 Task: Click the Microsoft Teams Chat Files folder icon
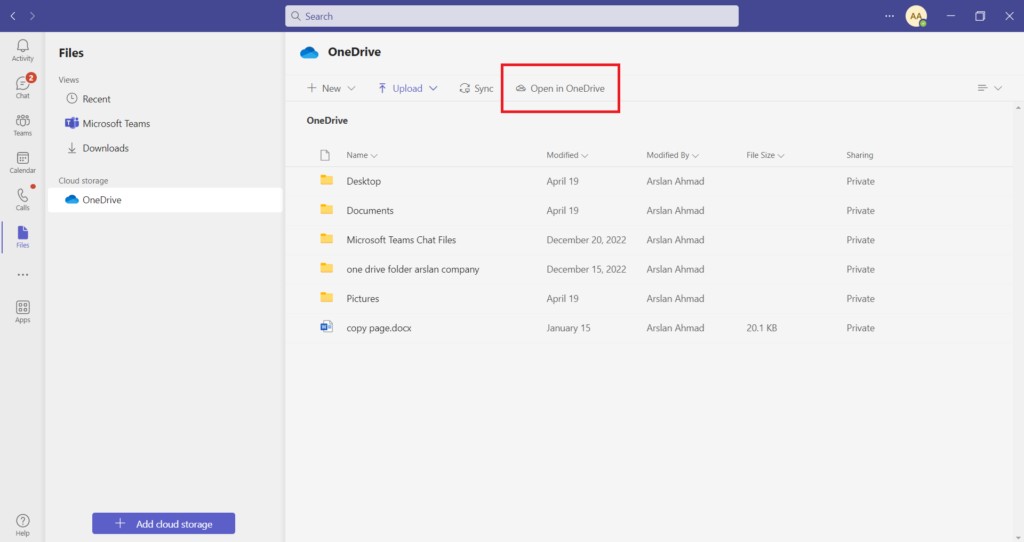[x=327, y=239]
